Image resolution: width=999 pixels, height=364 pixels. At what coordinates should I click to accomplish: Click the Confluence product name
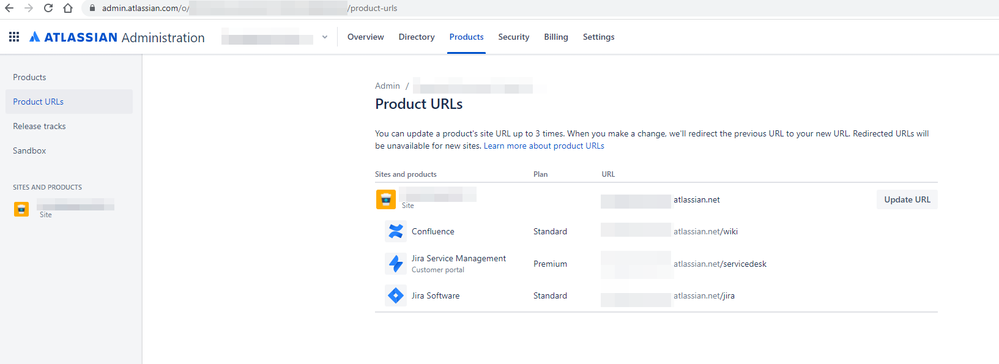[x=433, y=231]
